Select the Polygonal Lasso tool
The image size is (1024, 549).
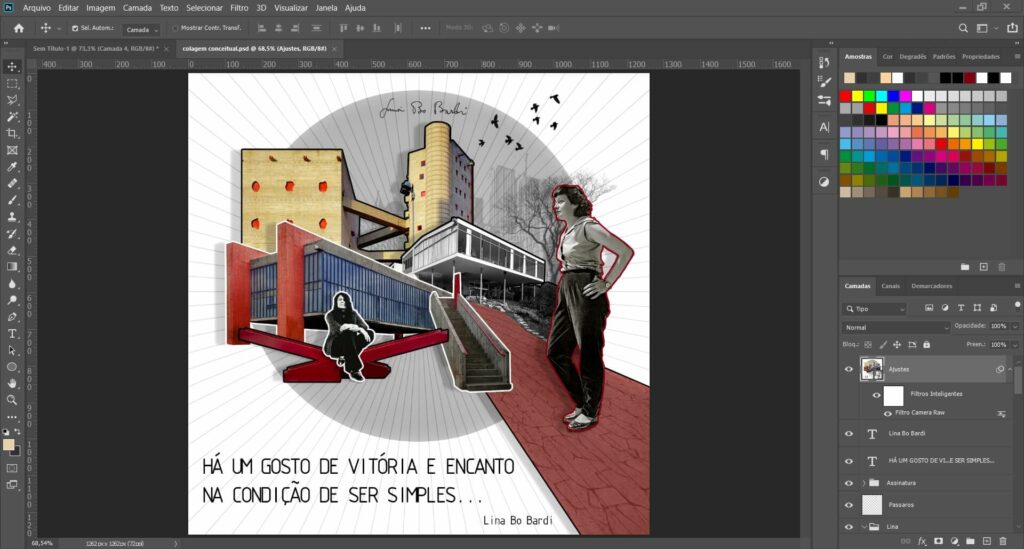coord(12,100)
